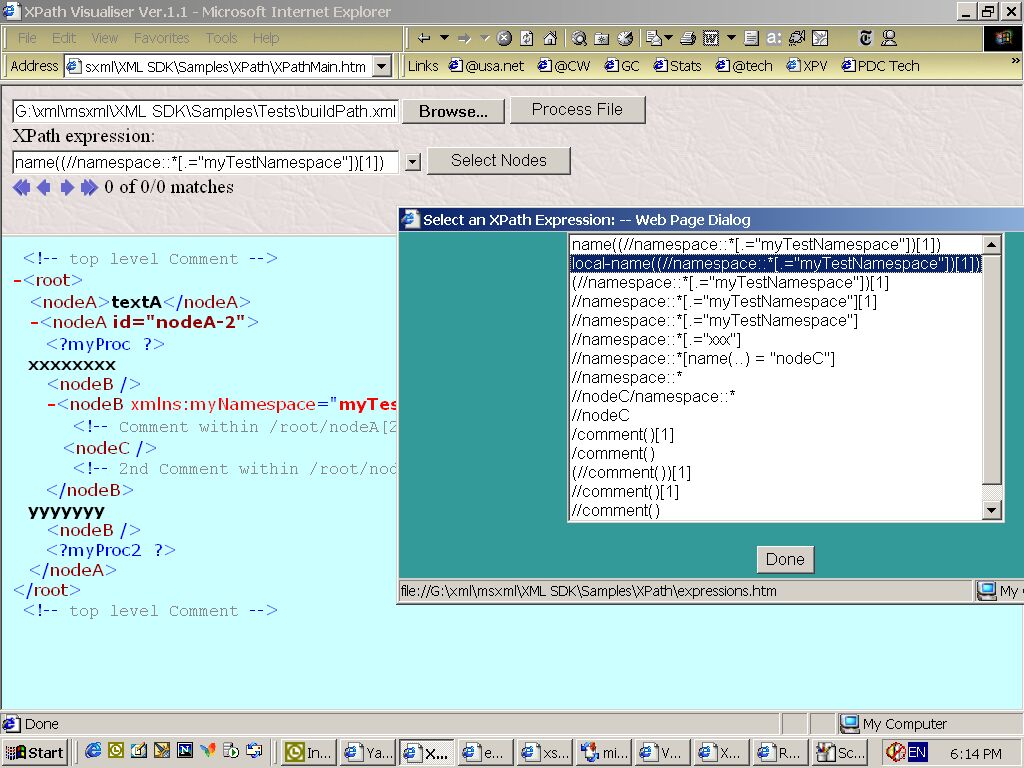Click the Print icon
The height and width of the screenshot is (768, 1024).
click(688, 39)
